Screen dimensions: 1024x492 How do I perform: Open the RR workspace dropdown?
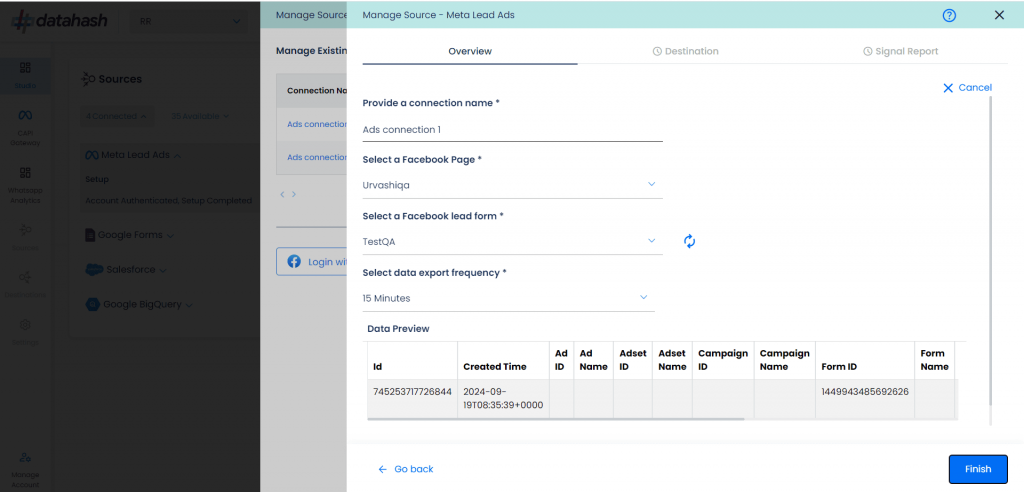click(190, 22)
